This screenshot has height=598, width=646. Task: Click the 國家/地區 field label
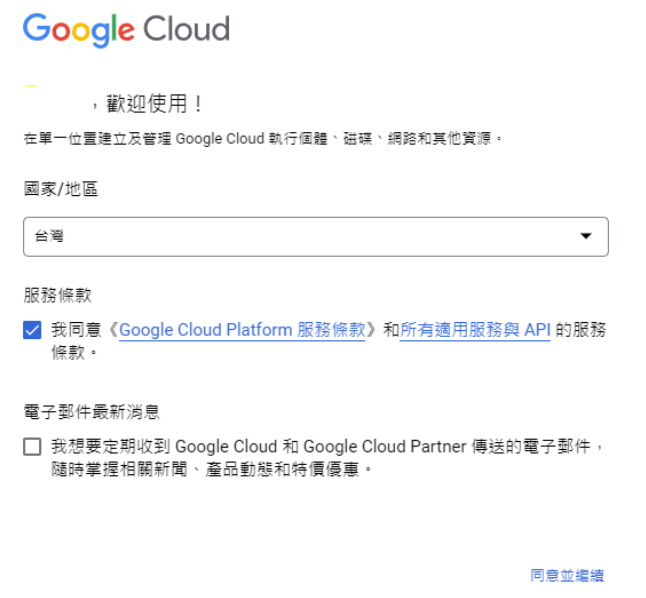(x=61, y=189)
